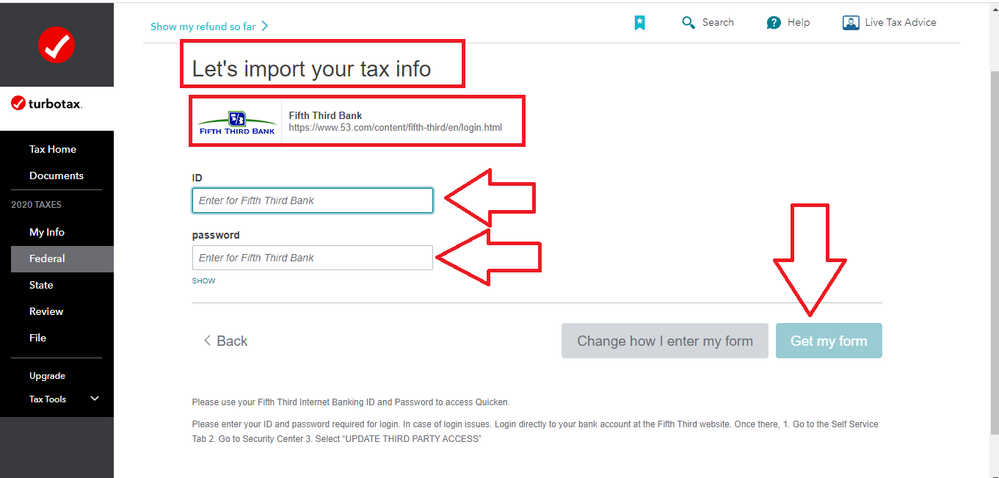Click the Help text link
Image resolution: width=999 pixels, height=478 pixels.
pos(798,22)
